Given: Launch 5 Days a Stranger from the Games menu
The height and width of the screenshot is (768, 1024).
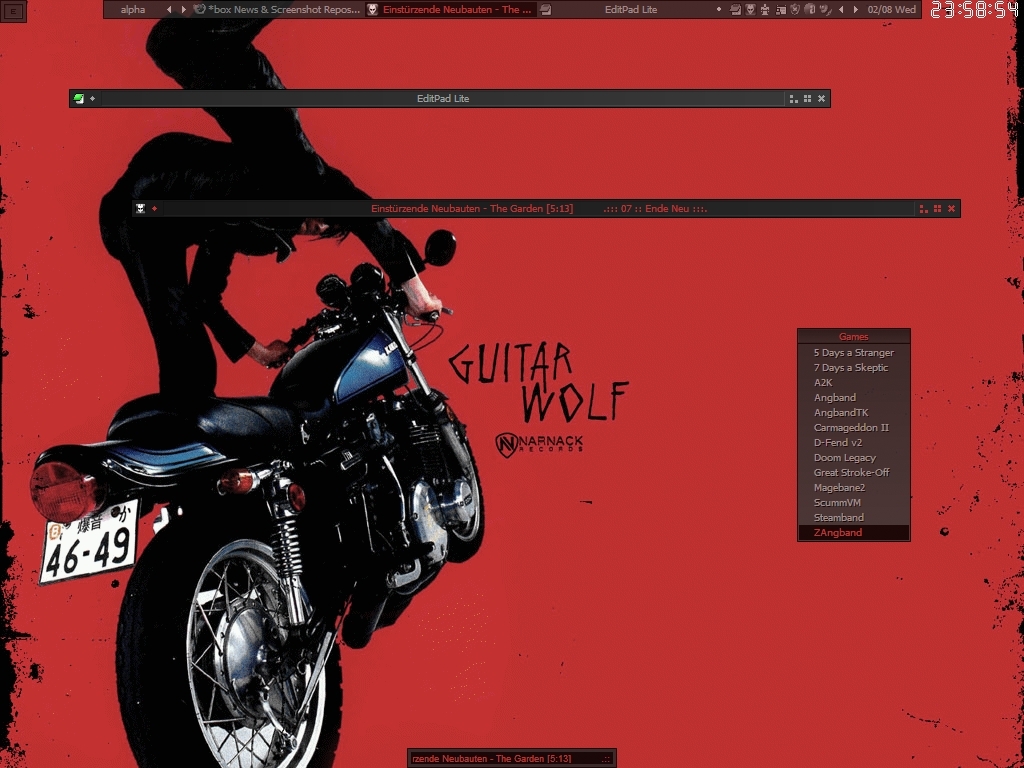Looking at the screenshot, I should (853, 353).
